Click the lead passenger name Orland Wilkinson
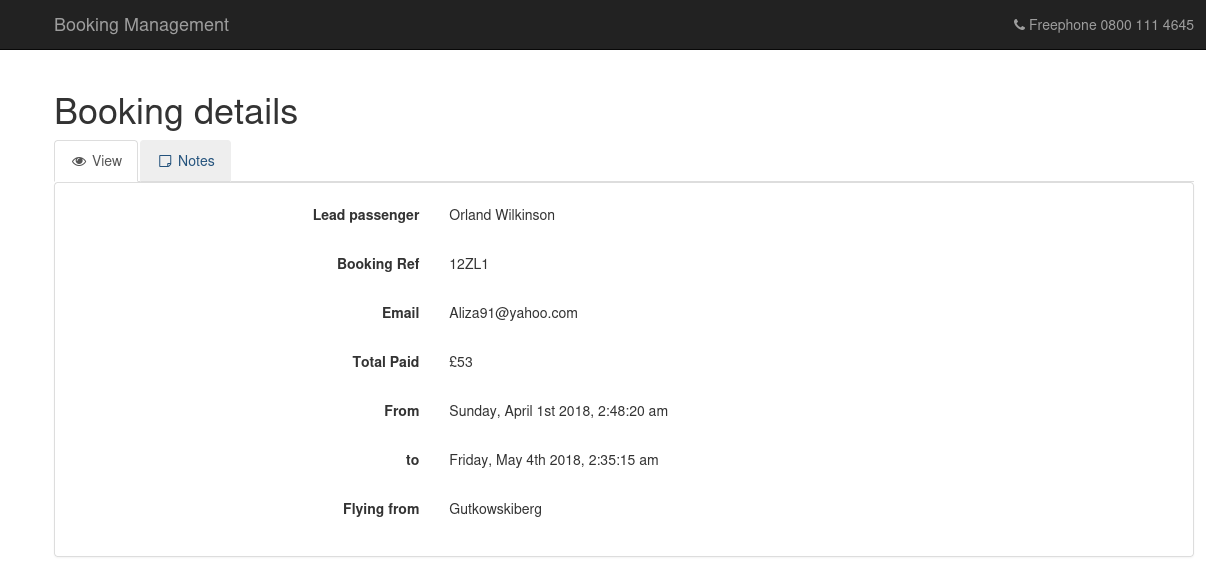 502,215
